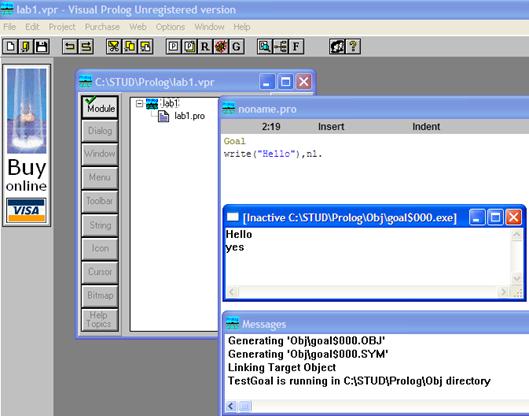Open the Purchase menu
Viewport: 529px width, 416px height.
[102, 27]
